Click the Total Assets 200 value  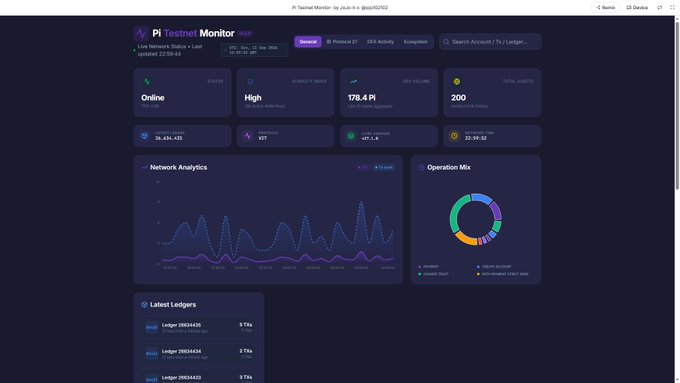tap(458, 98)
